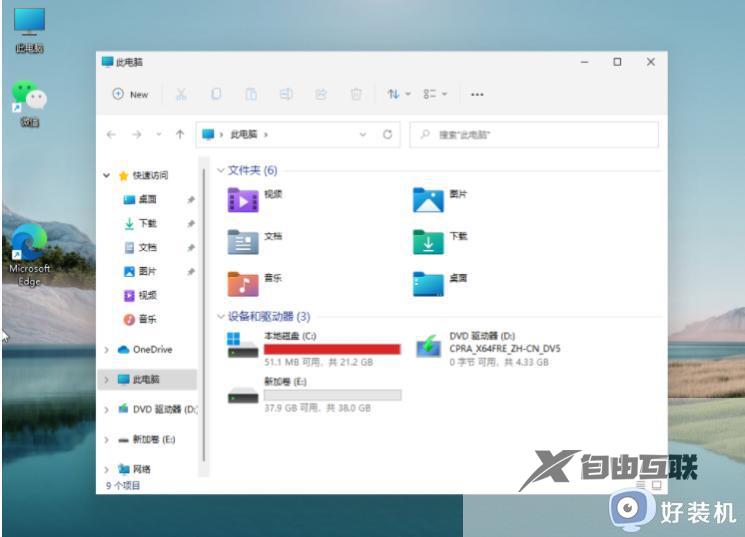Screen dimensions: 745x537
Task: Click the details view icon in the status bar
Action: click(641, 485)
